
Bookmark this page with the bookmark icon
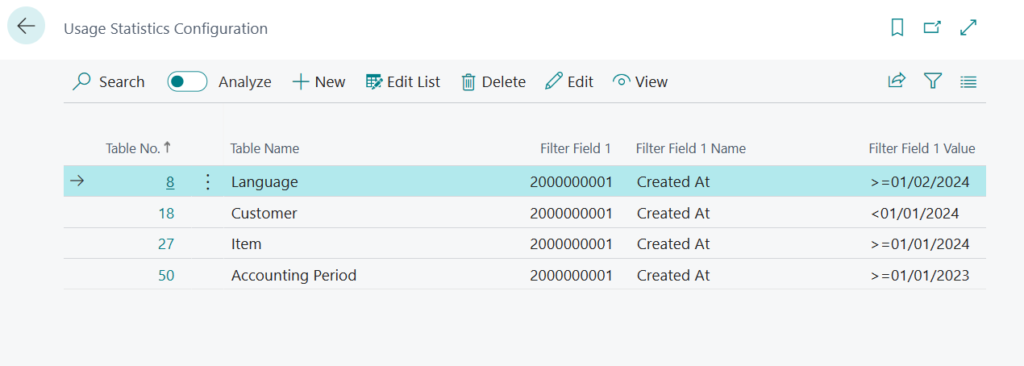pos(897,27)
